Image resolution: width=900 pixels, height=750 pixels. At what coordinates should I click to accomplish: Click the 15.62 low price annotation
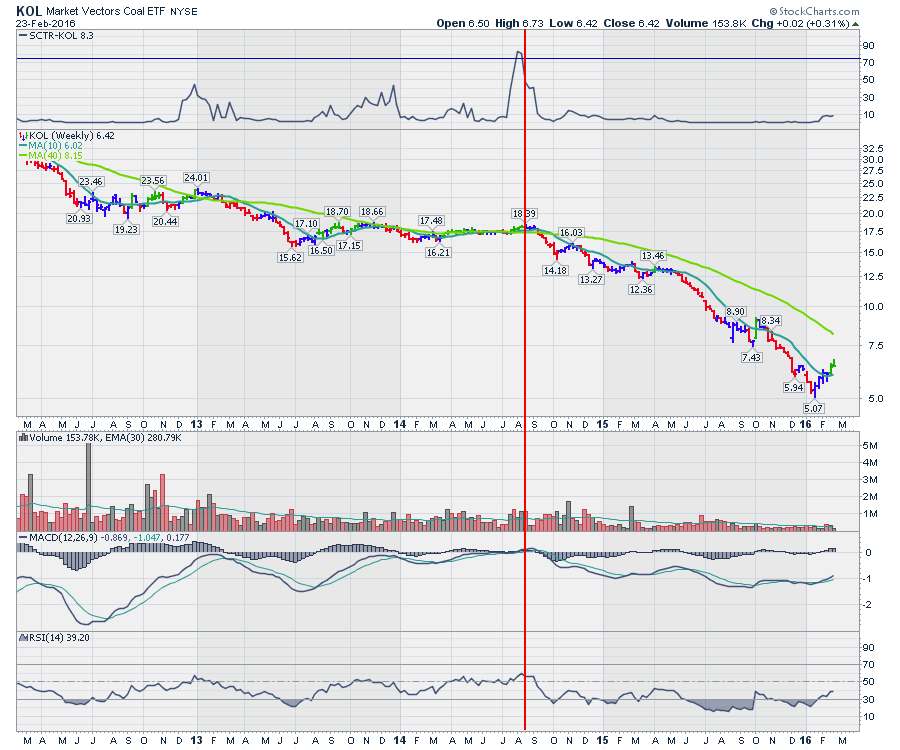[290, 258]
